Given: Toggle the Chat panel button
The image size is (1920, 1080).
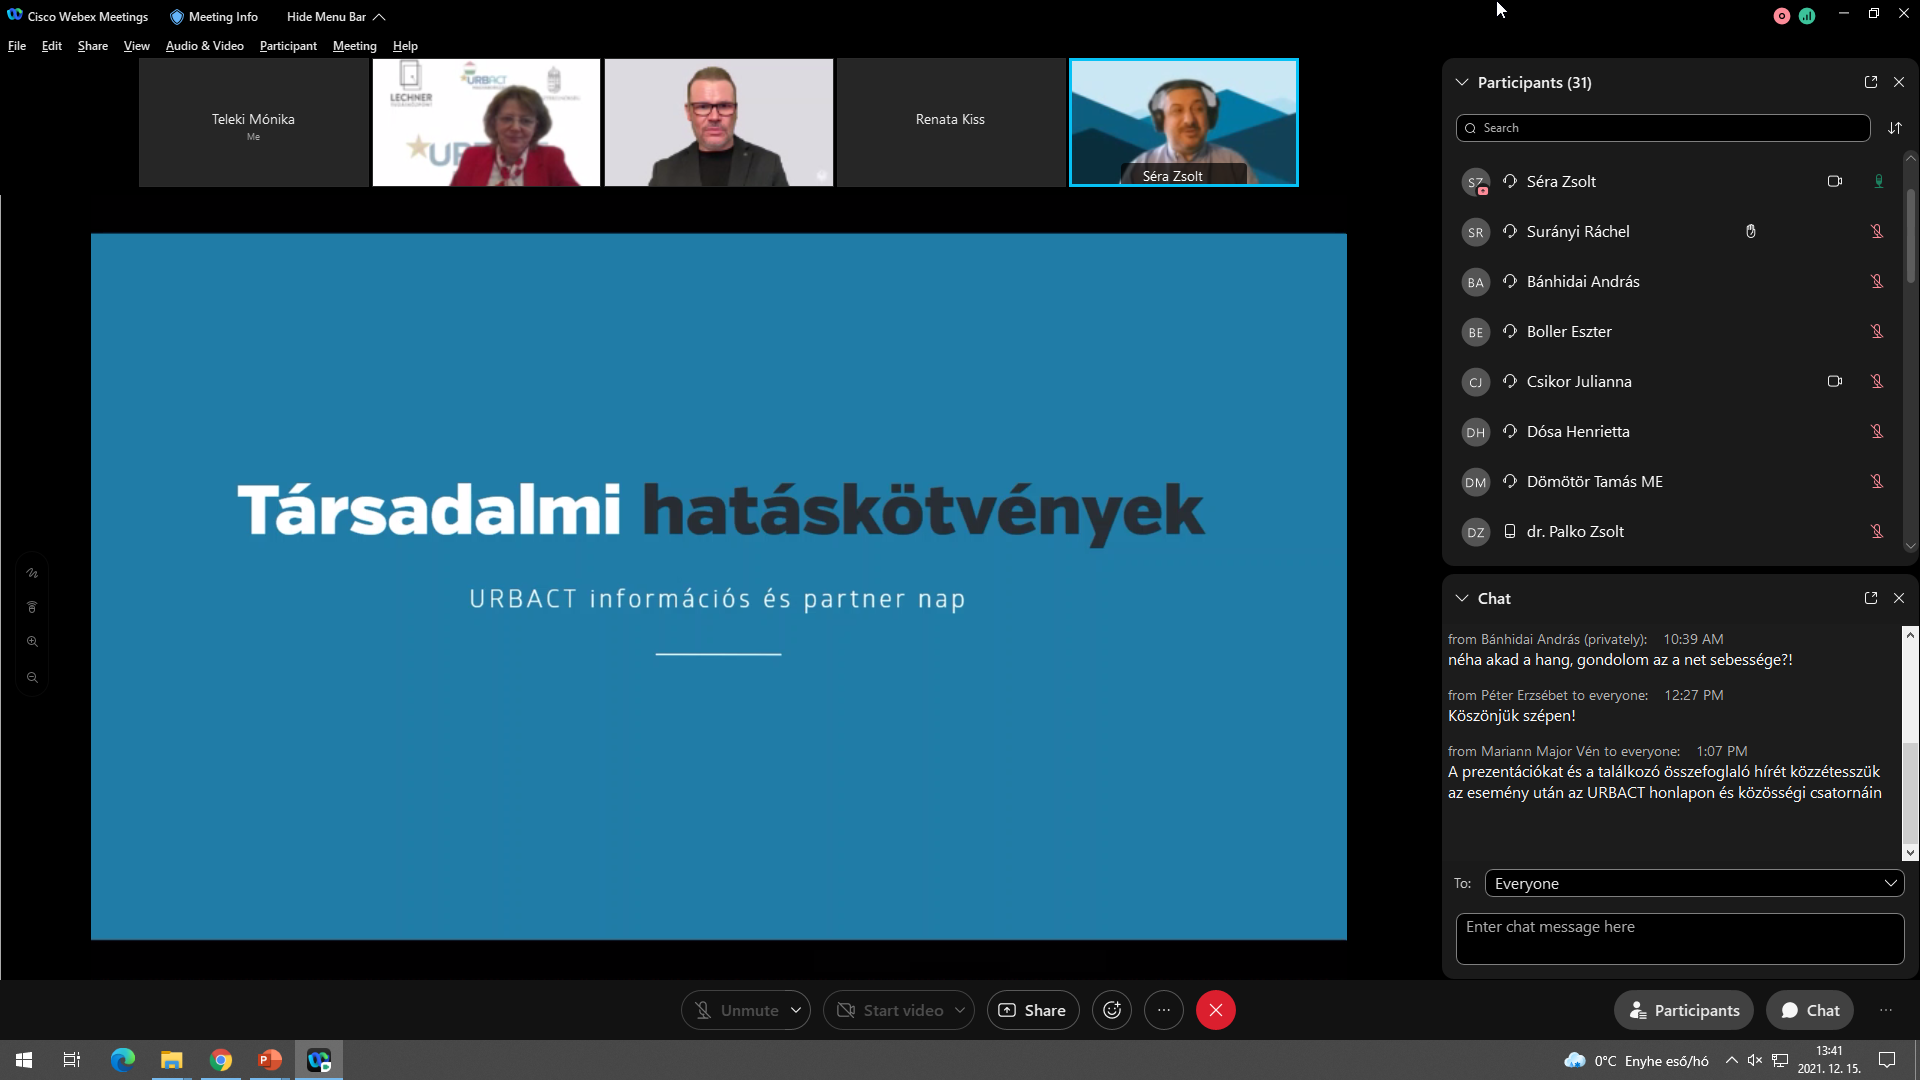Looking at the screenshot, I should click(1810, 1010).
